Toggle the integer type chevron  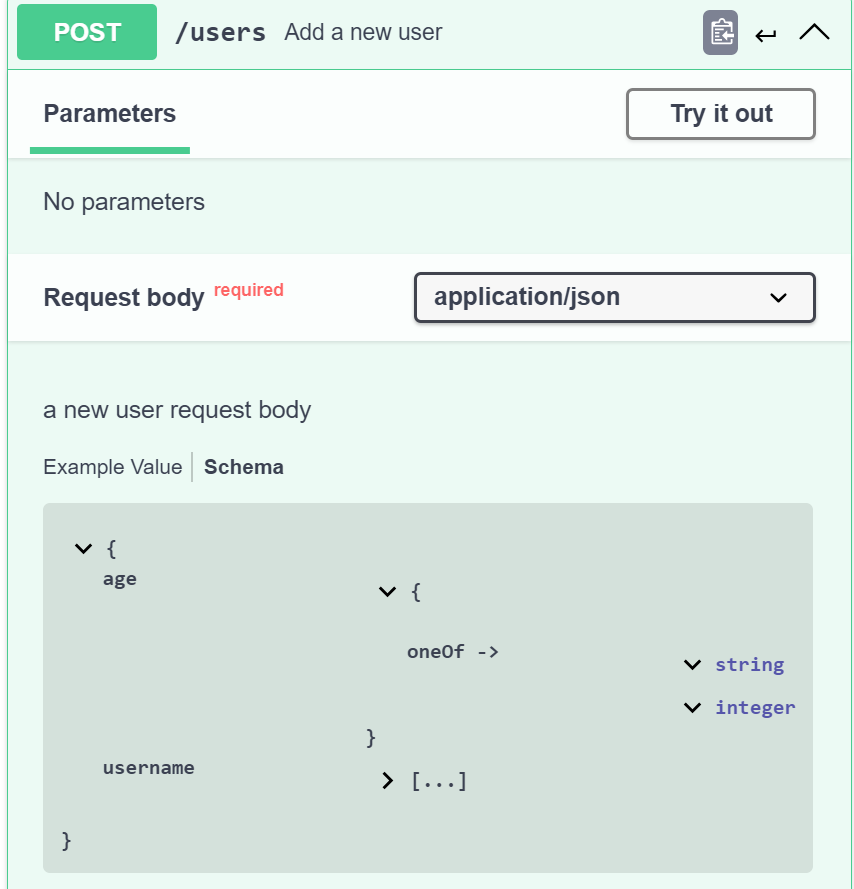click(x=692, y=708)
